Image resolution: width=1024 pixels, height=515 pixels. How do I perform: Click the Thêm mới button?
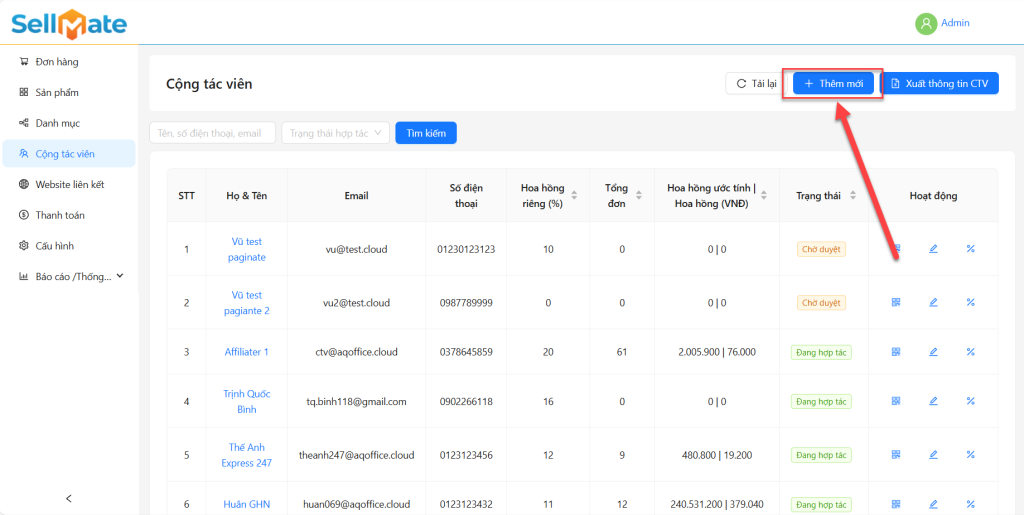833,84
